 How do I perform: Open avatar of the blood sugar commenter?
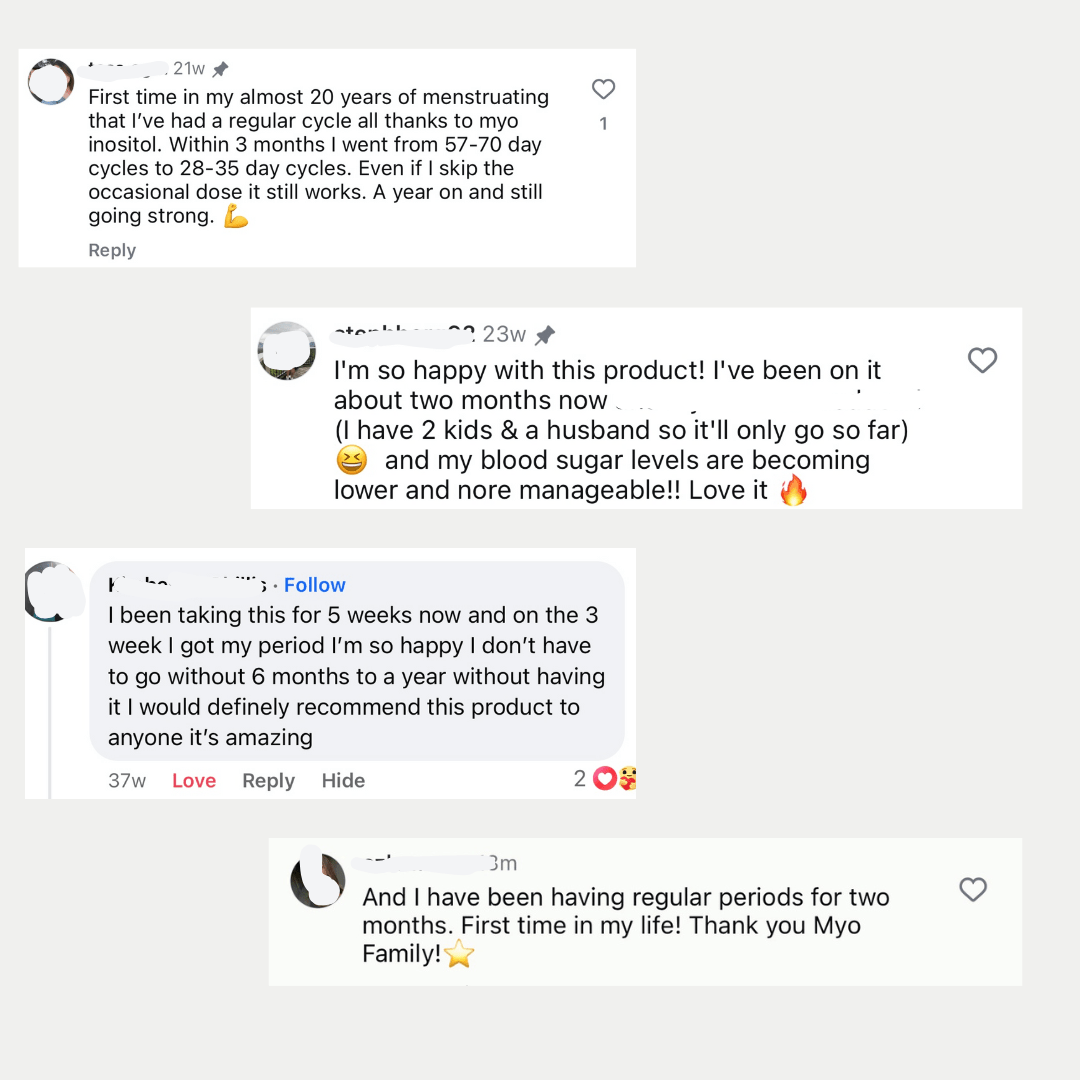pyautogui.click(x=287, y=351)
